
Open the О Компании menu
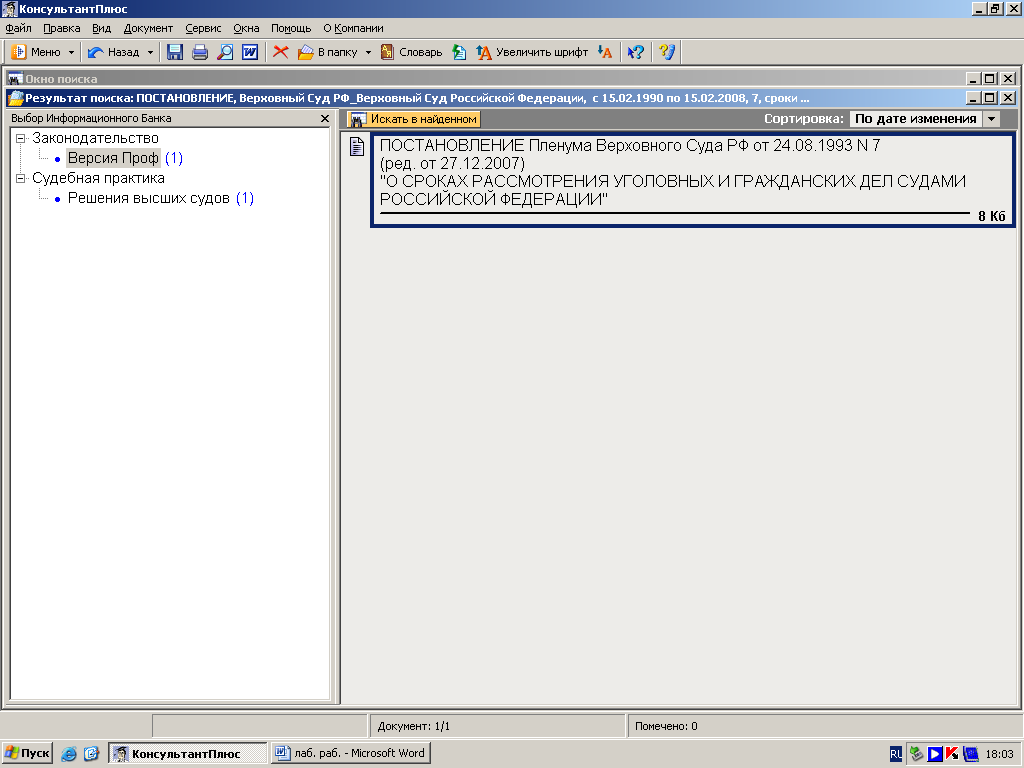coord(353,28)
